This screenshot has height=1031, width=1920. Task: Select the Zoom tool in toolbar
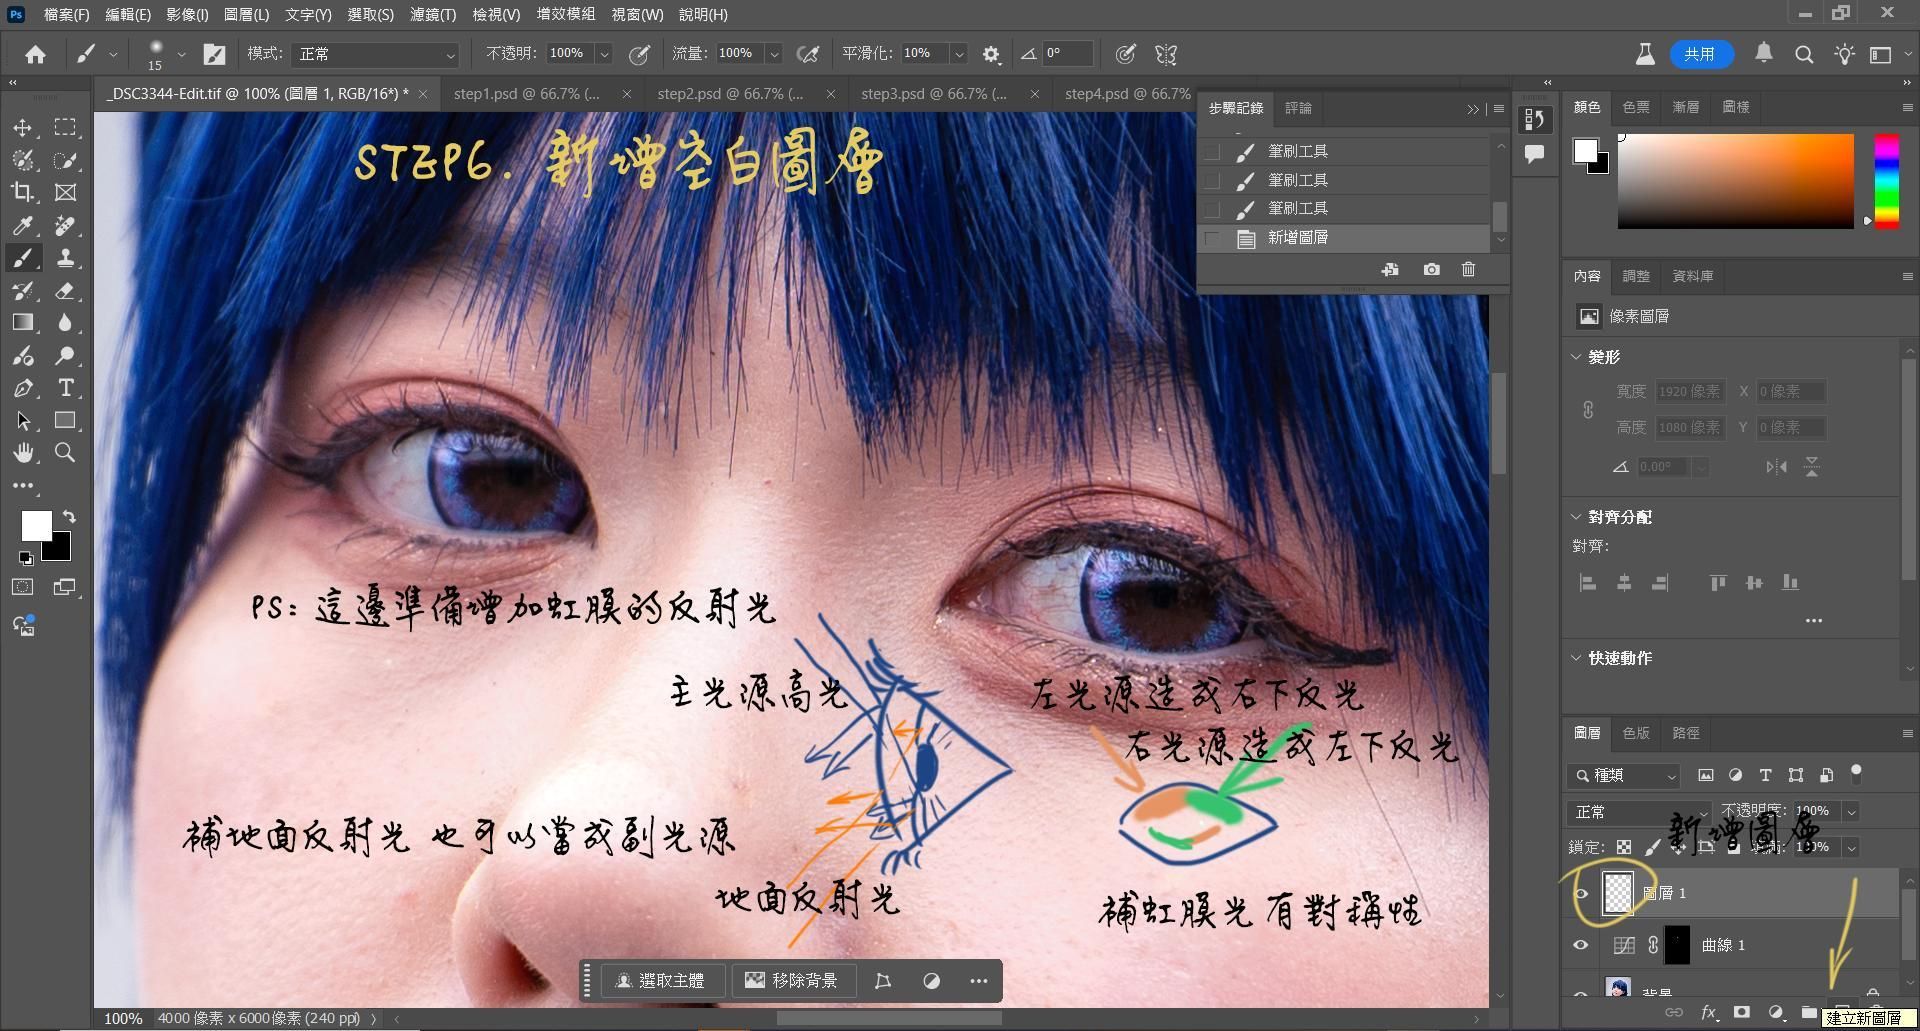(65, 453)
